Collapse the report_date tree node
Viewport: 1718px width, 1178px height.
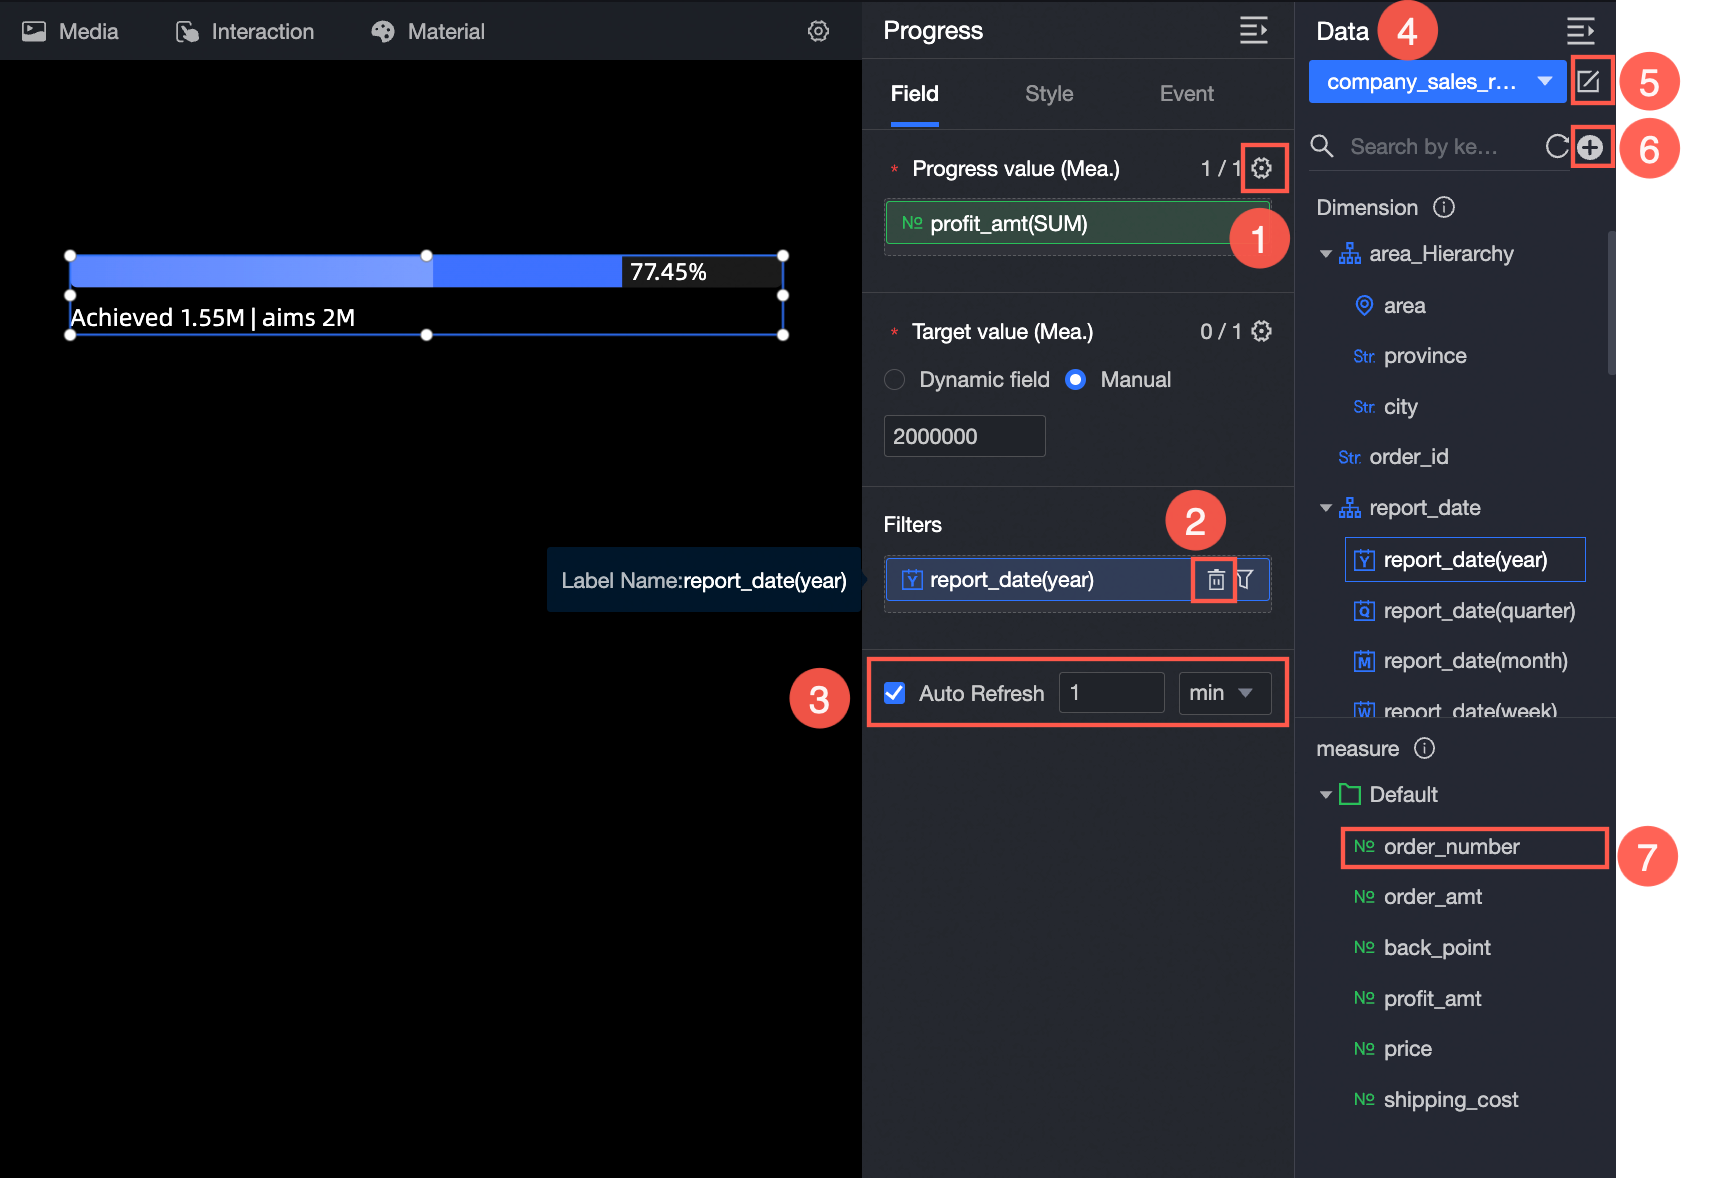click(x=1326, y=508)
